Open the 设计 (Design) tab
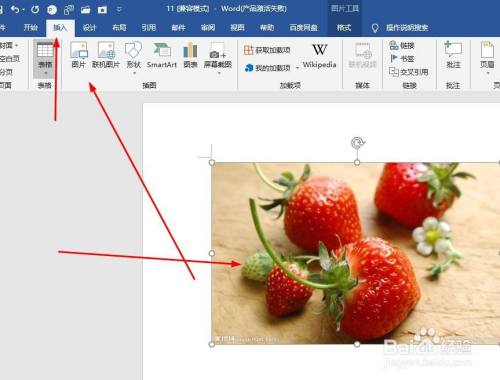This screenshot has height=380, width=500. click(x=89, y=28)
